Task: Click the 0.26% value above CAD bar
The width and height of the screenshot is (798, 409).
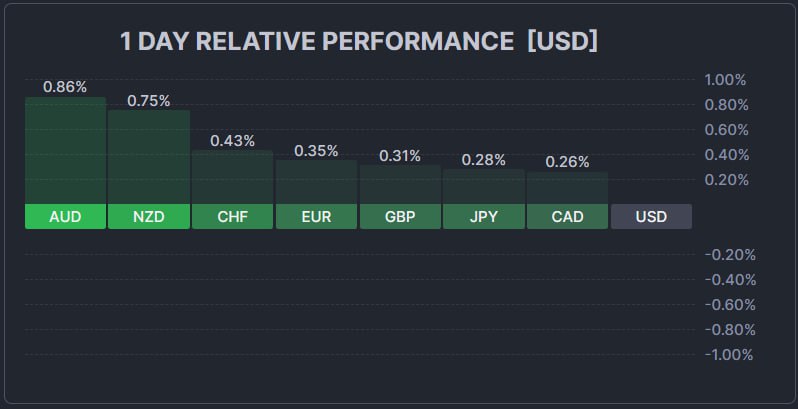Action: pyautogui.click(x=567, y=162)
